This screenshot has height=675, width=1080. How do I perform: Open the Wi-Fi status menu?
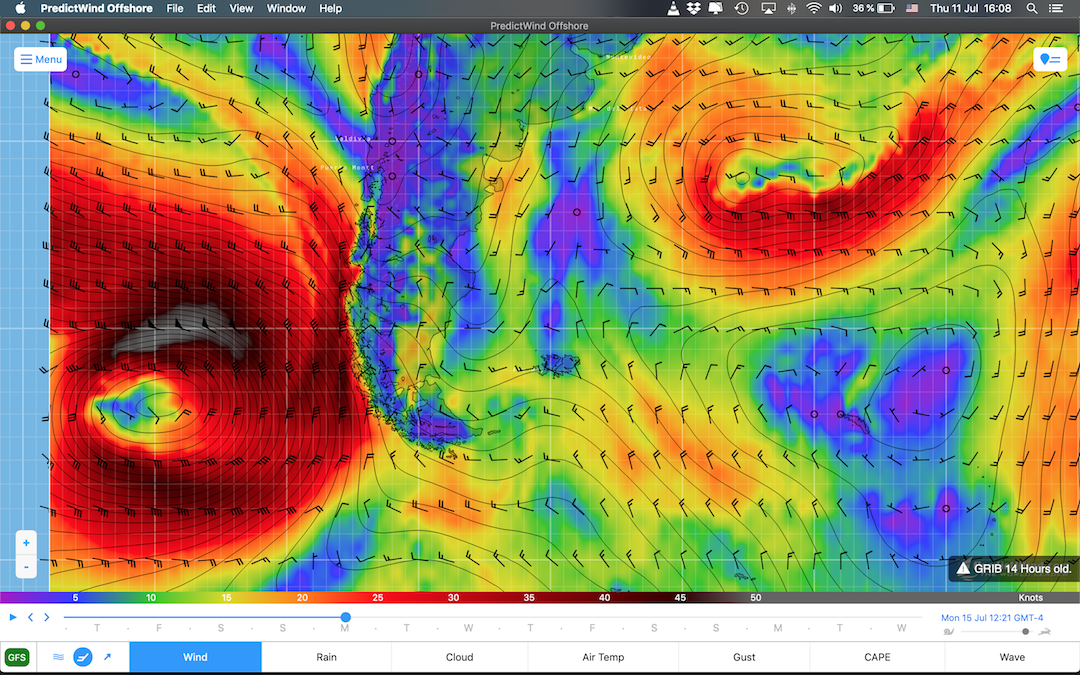click(814, 8)
